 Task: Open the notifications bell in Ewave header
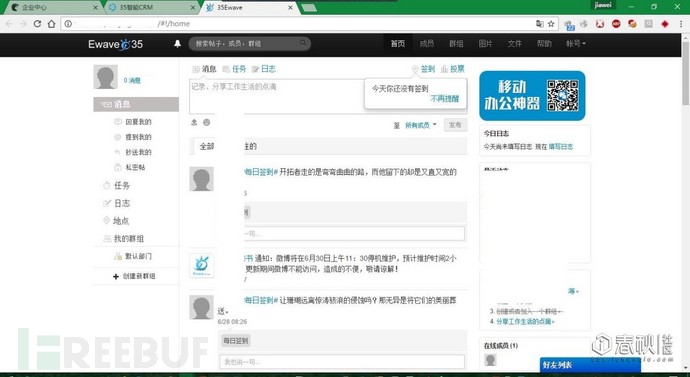(177, 44)
